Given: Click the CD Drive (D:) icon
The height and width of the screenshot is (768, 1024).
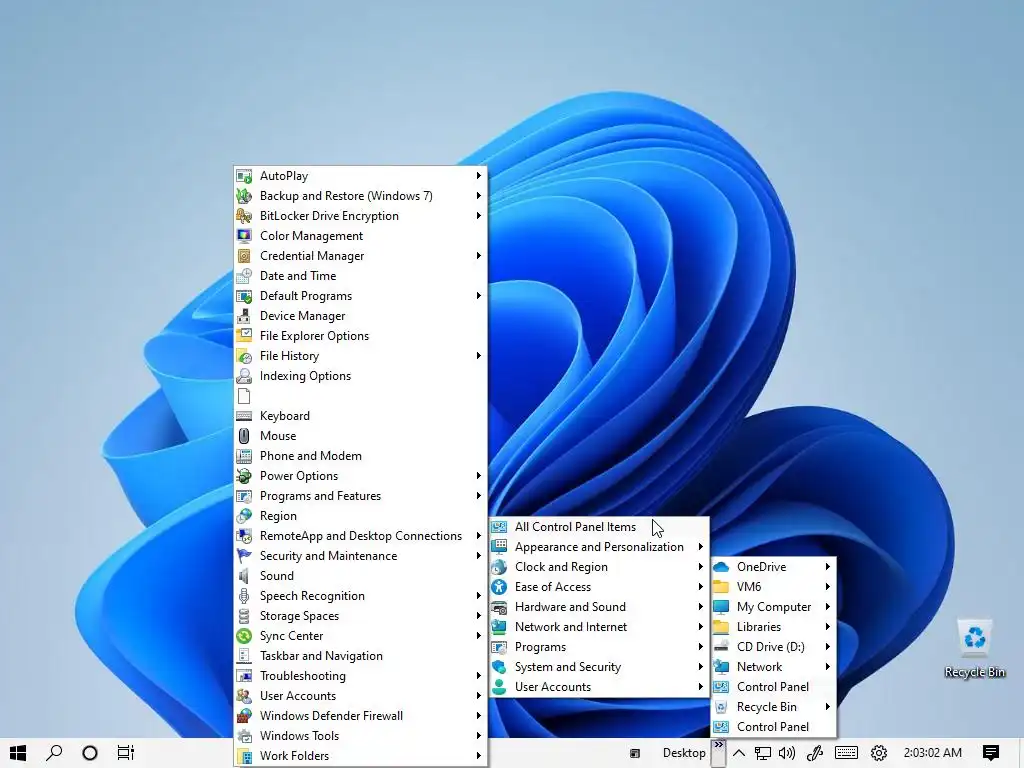Looking at the screenshot, I should pos(722,647).
